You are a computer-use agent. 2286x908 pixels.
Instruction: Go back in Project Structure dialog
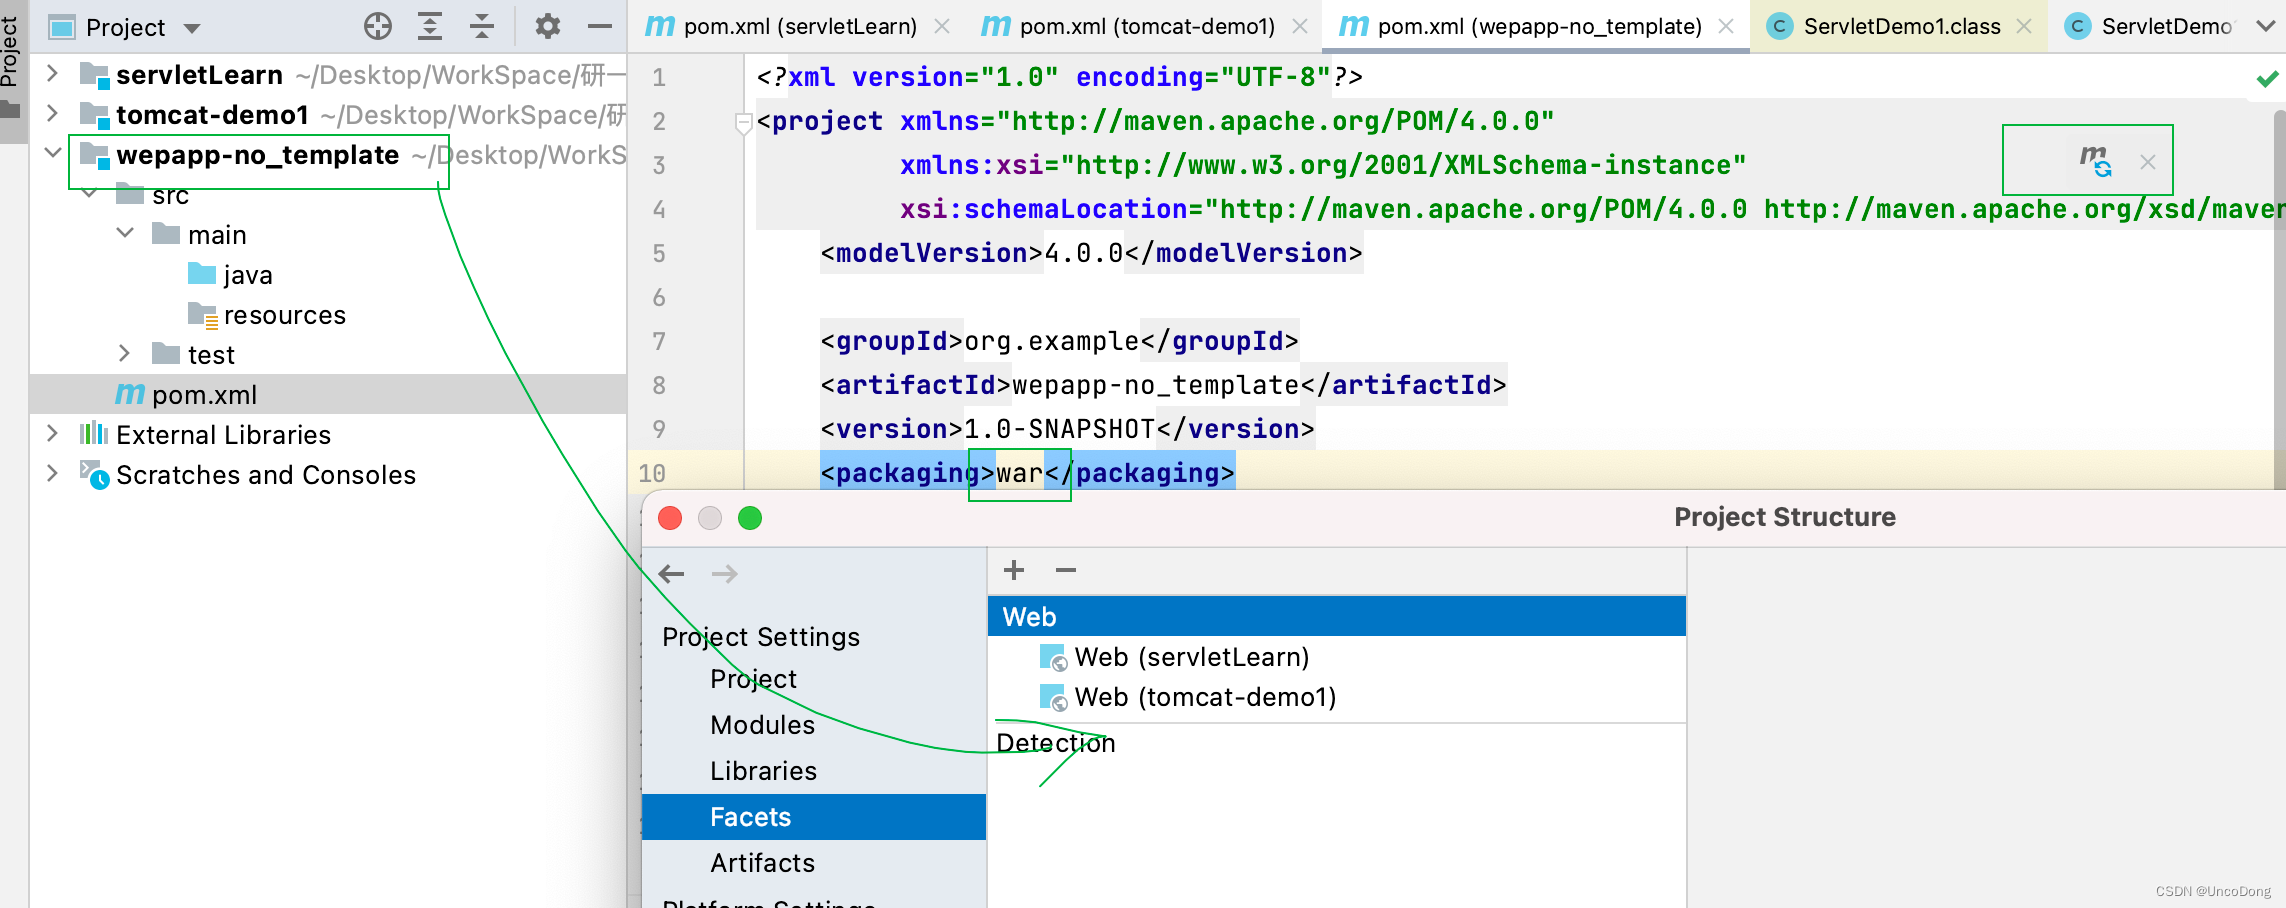click(x=672, y=574)
